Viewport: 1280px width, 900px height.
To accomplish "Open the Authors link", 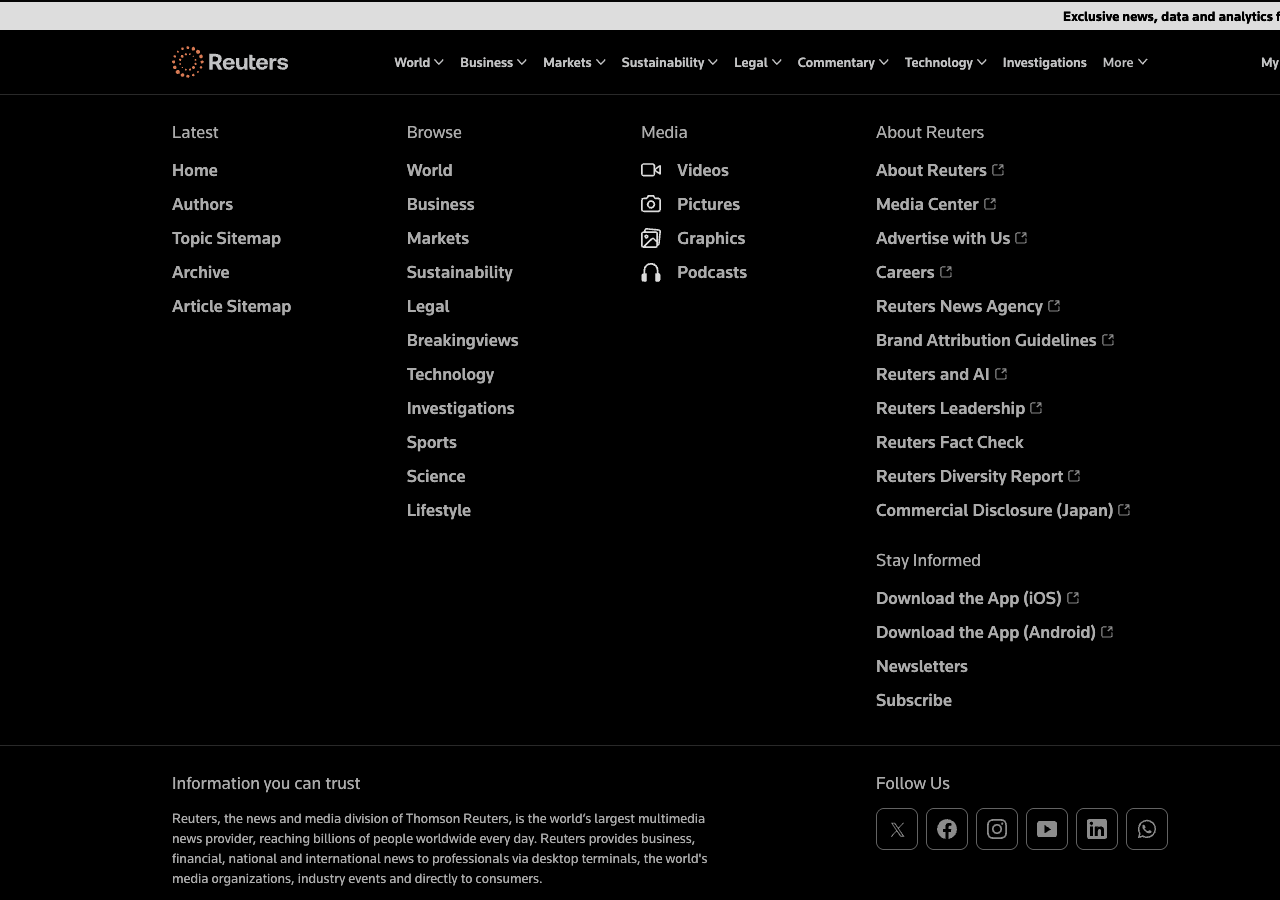I will (x=202, y=204).
